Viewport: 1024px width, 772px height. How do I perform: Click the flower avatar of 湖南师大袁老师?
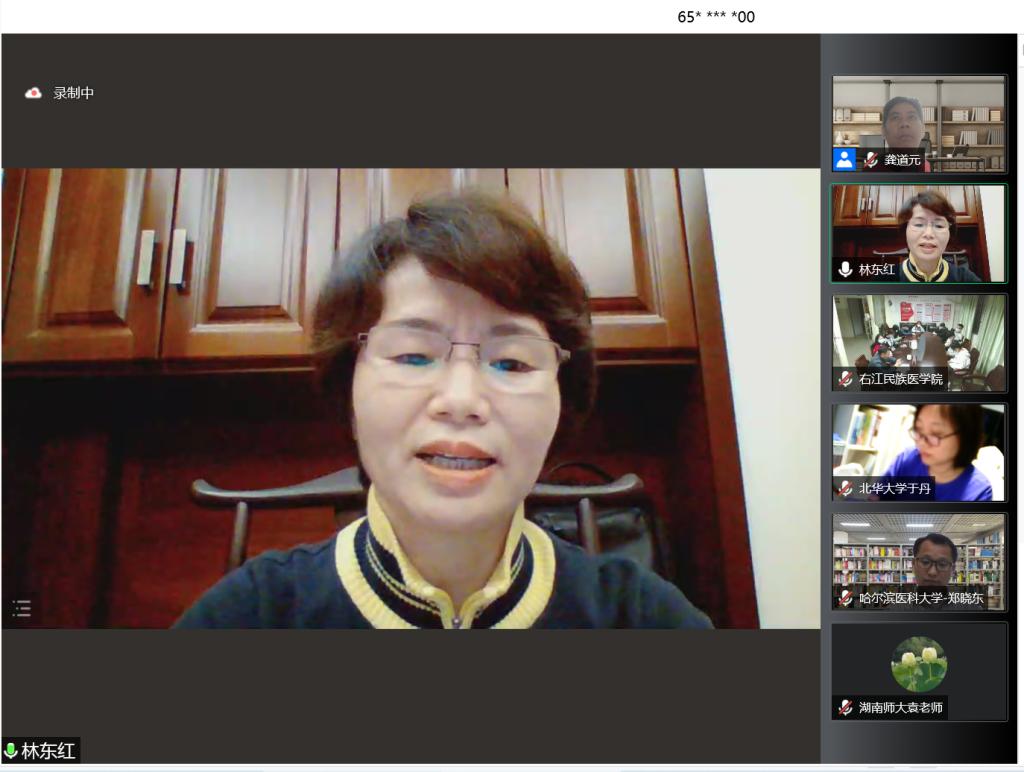918,663
